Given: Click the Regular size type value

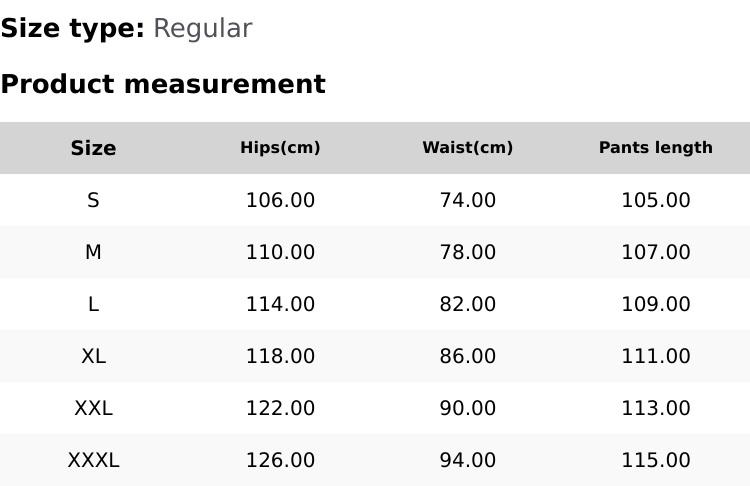Looking at the screenshot, I should click(x=202, y=29).
